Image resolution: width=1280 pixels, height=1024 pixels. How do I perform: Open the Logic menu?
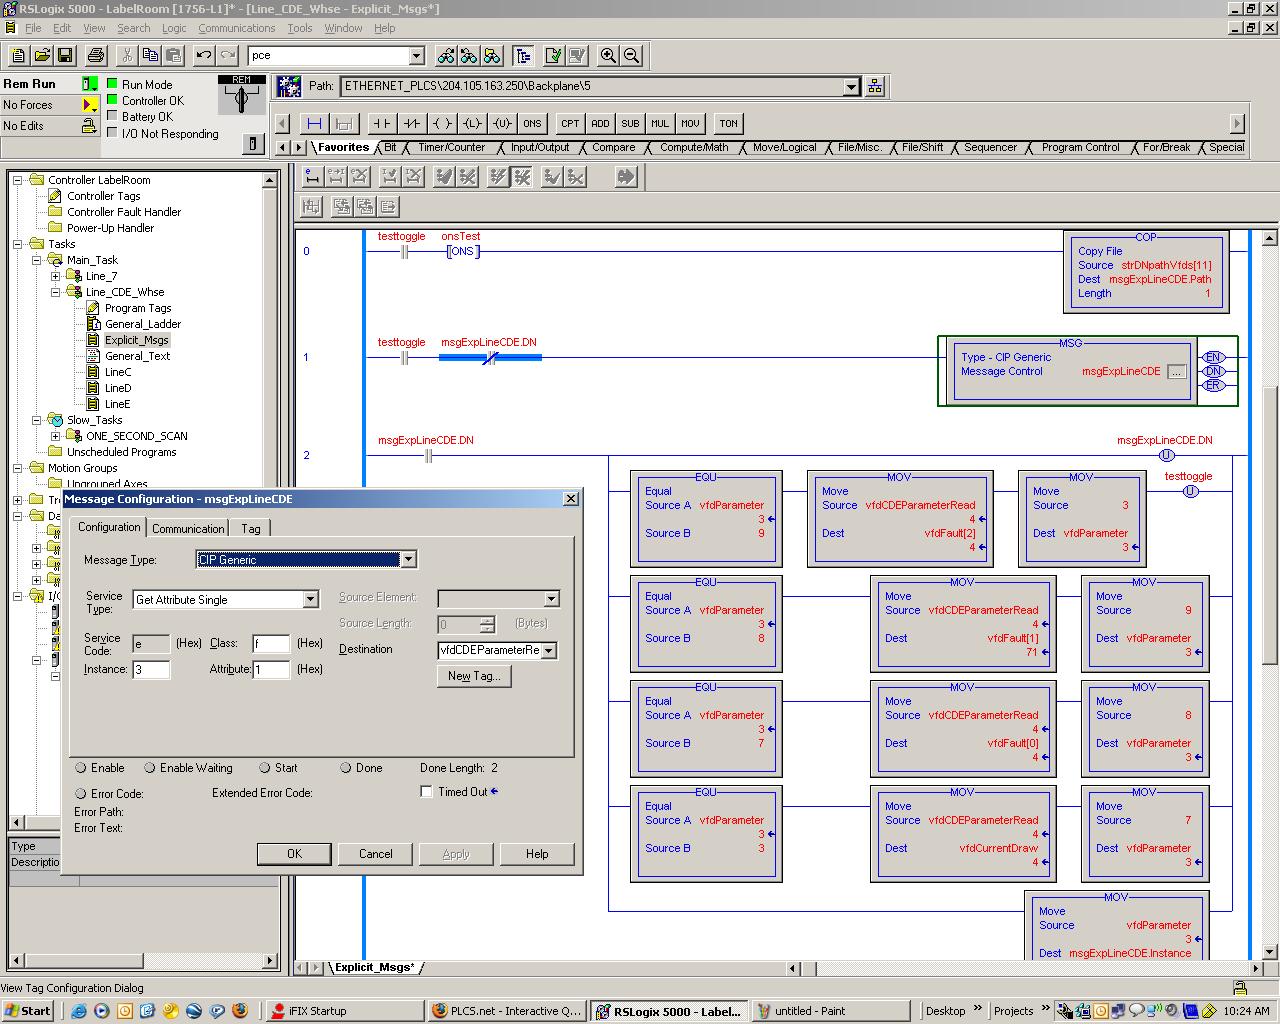(x=174, y=28)
